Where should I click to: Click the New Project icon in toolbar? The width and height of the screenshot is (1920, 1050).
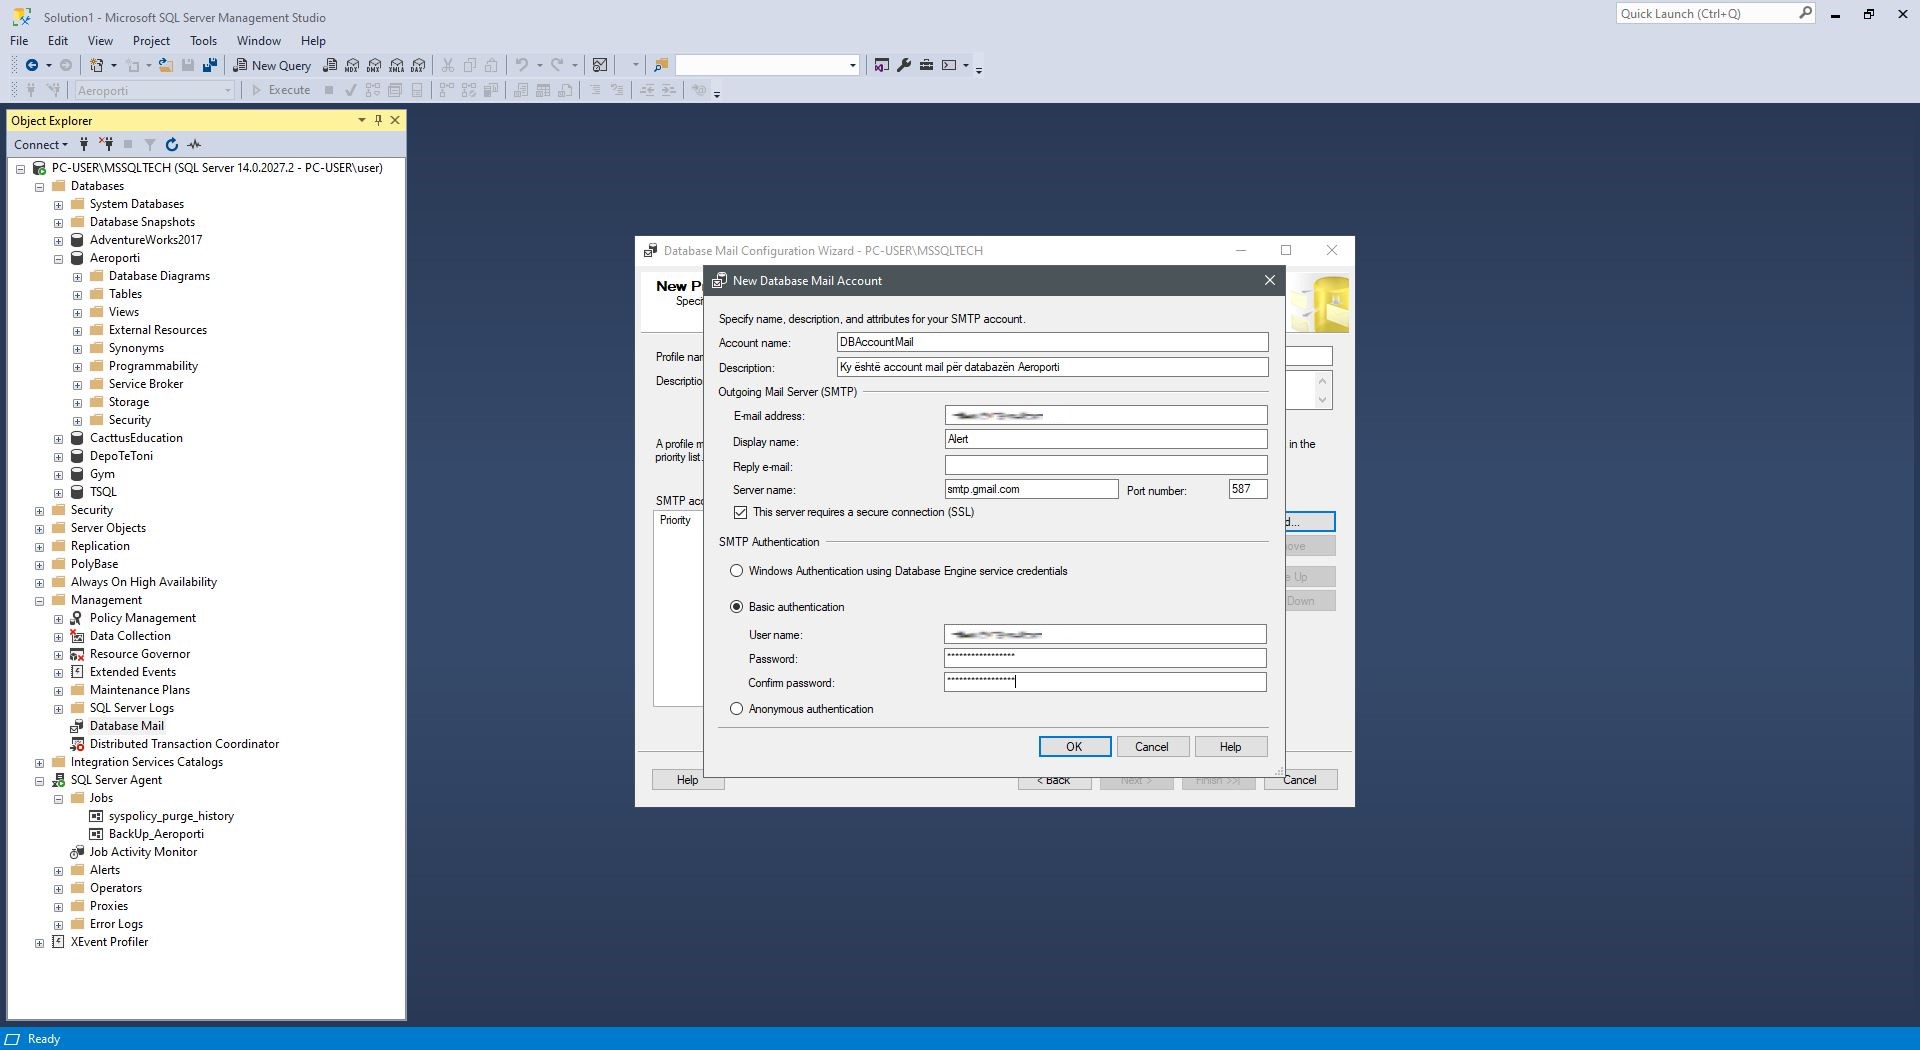(97, 65)
